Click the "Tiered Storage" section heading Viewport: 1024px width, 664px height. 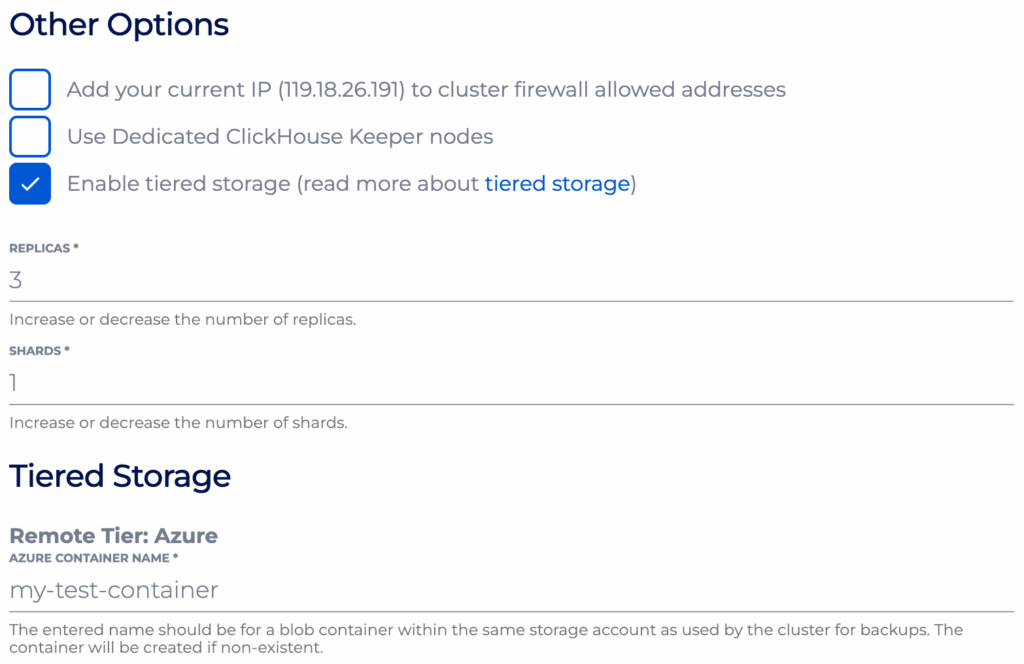point(120,476)
